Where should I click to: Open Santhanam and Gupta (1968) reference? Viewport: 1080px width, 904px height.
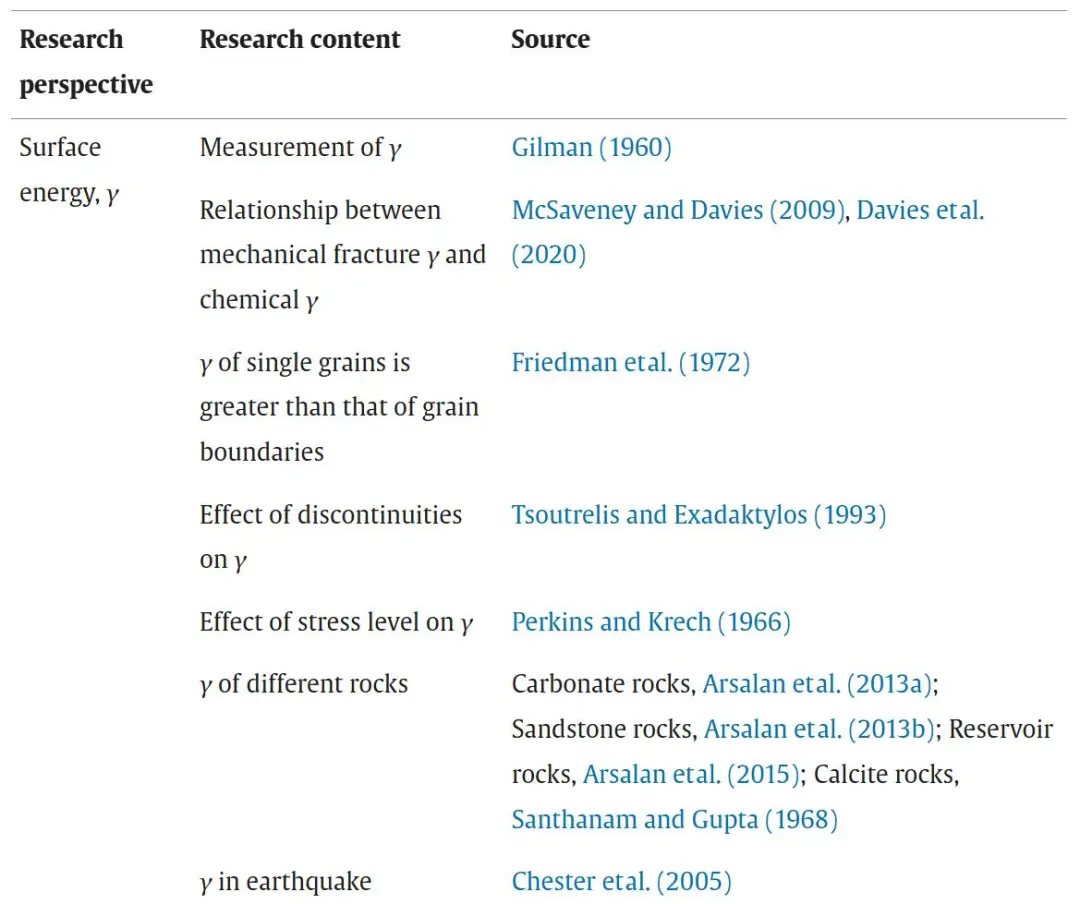point(674,819)
